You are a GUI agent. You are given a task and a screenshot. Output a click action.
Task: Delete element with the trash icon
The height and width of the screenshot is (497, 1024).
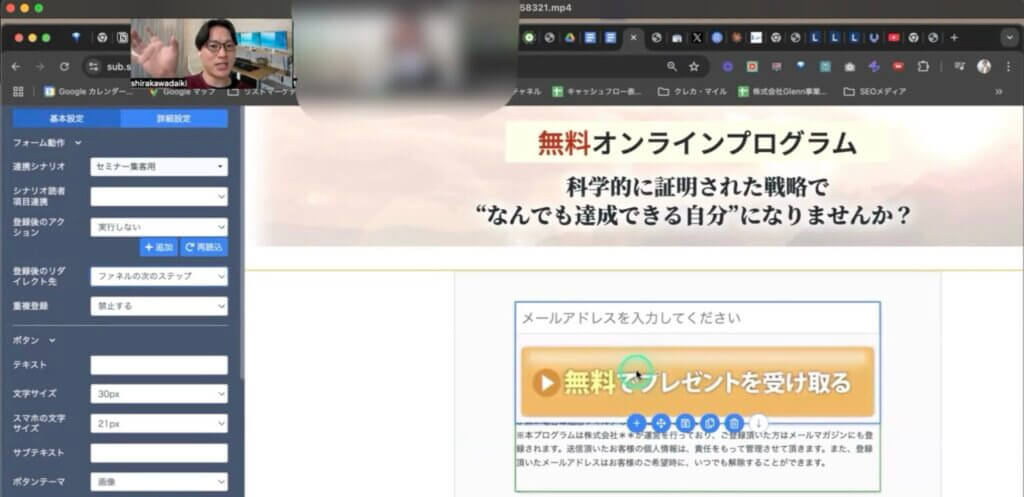734,423
